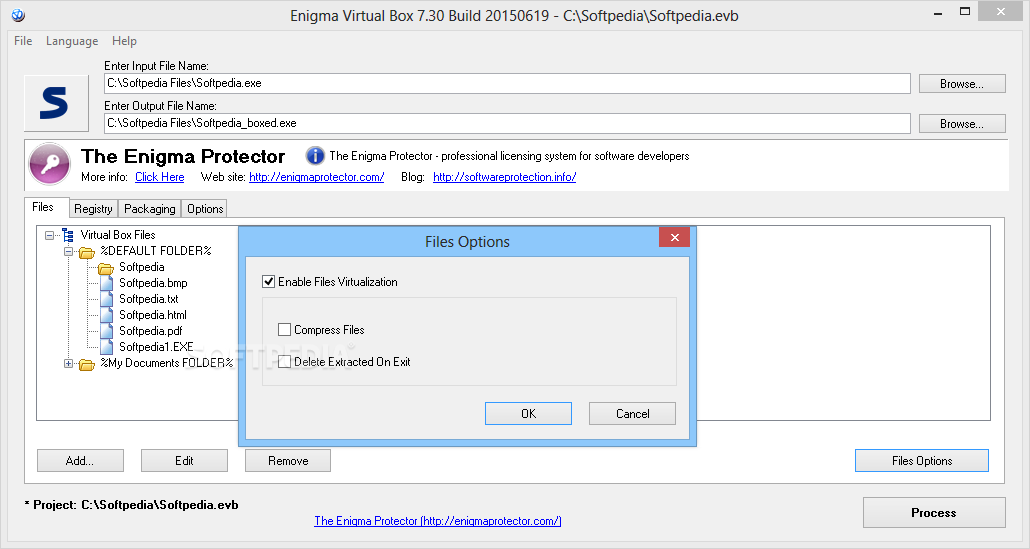Viewport: 1030px width, 549px height.
Task: Select Softpedia.txt in the tree
Action: (148, 299)
